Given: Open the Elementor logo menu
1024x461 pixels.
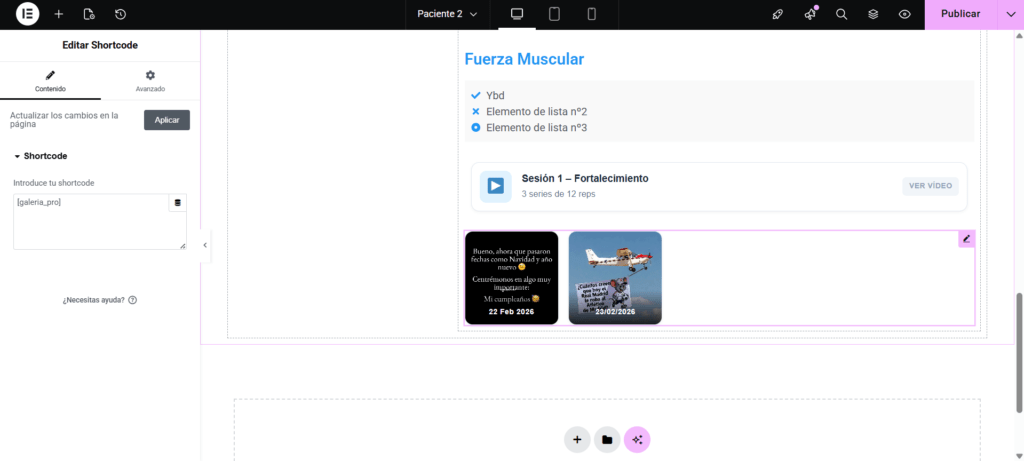Looking at the screenshot, I should click(x=27, y=14).
